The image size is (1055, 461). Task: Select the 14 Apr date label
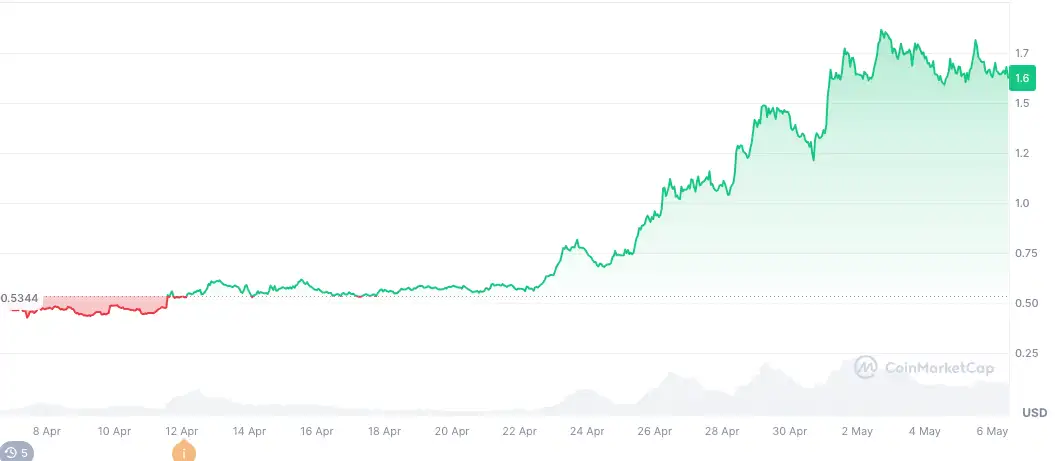pos(249,432)
